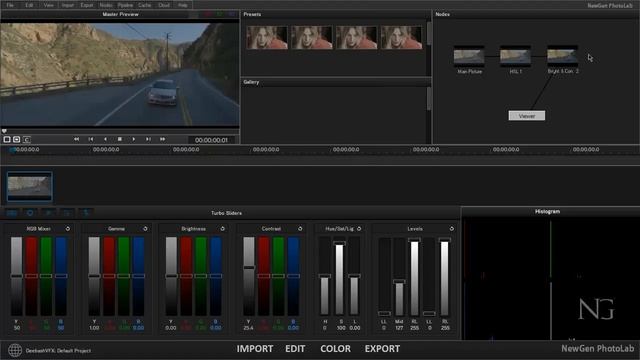Click the fast forward button
The width and height of the screenshot is (640, 360).
(x=162, y=139)
